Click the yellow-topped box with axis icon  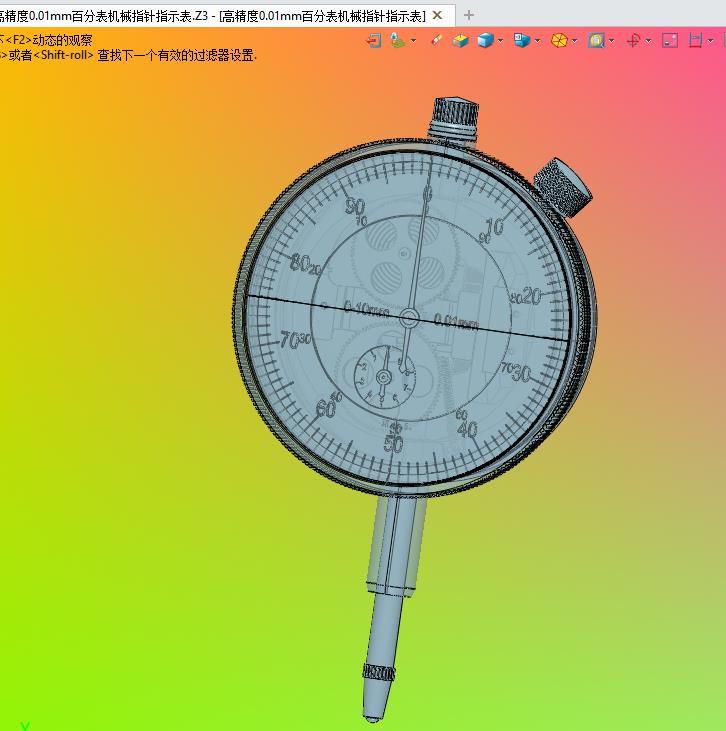[x=460, y=41]
